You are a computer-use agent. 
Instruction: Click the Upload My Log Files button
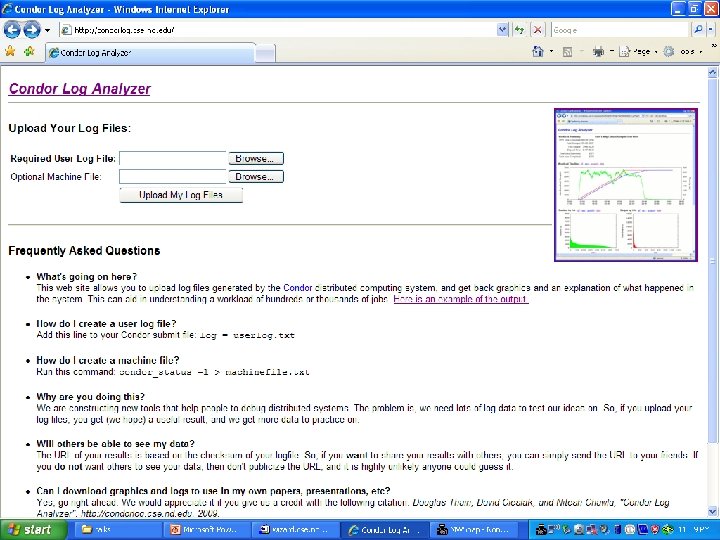[x=181, y=195]
